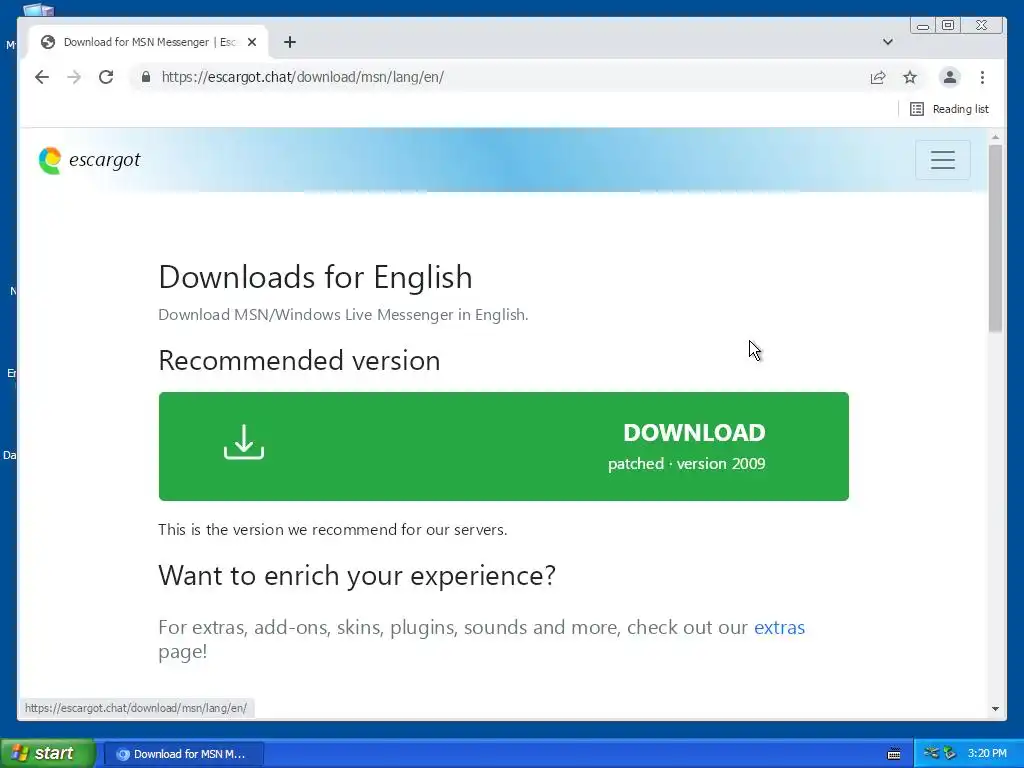This screenshot has height=768, width=1024.
Task: Click the network connection tray icon
Action: (x=932, y=753)
